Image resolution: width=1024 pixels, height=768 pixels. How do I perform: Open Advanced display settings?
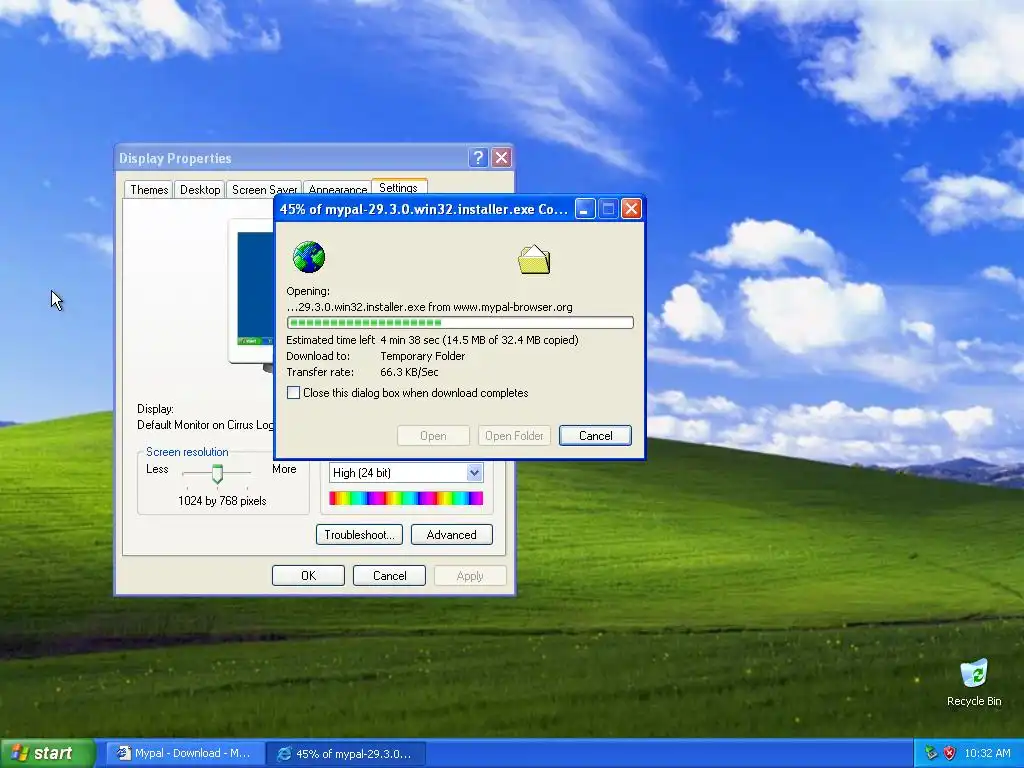tap(451, 535)
